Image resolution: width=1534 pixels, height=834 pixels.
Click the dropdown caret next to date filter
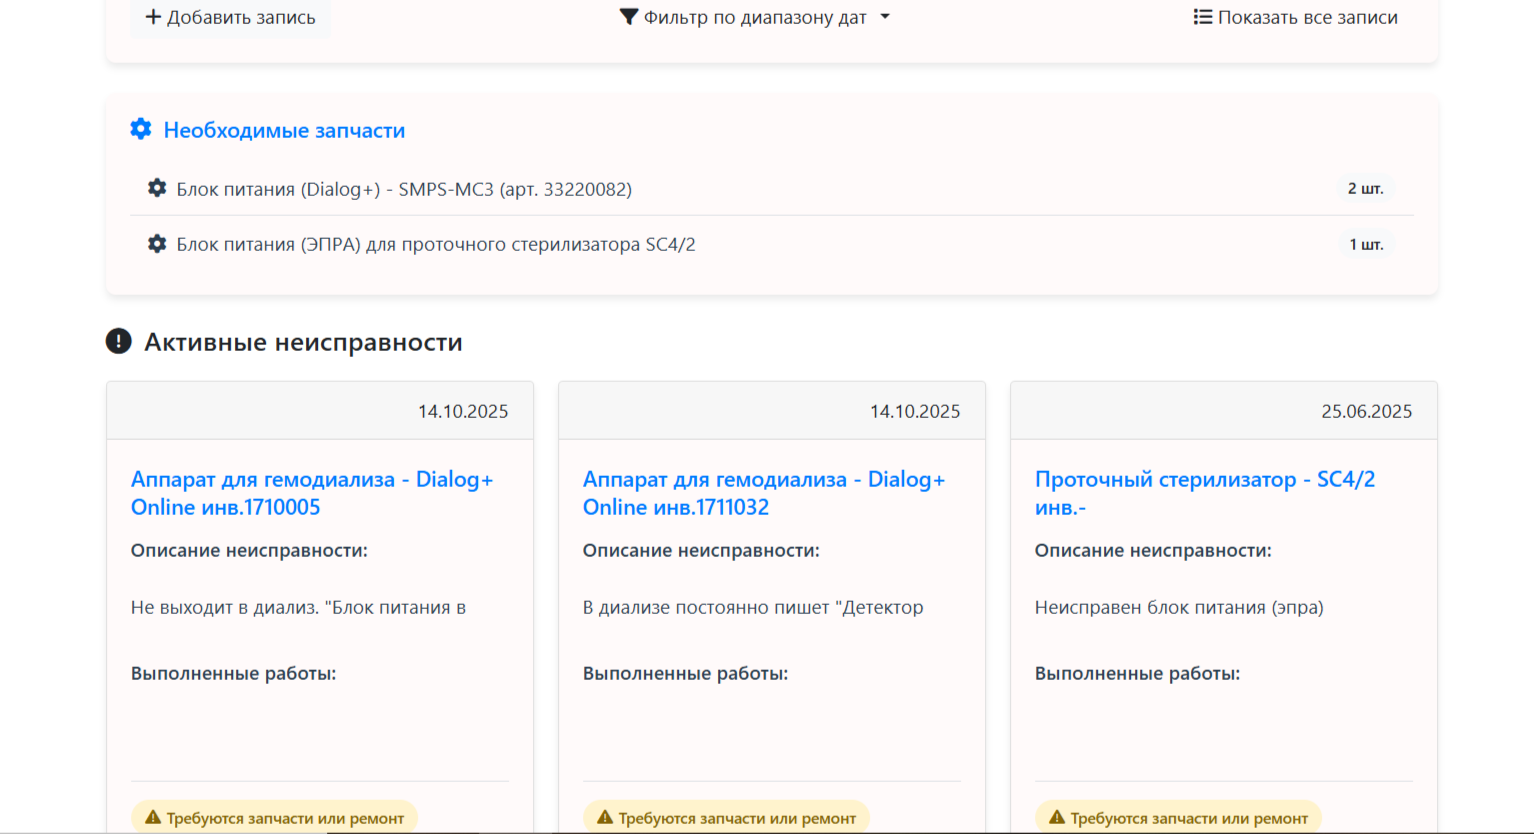[885, 17]
